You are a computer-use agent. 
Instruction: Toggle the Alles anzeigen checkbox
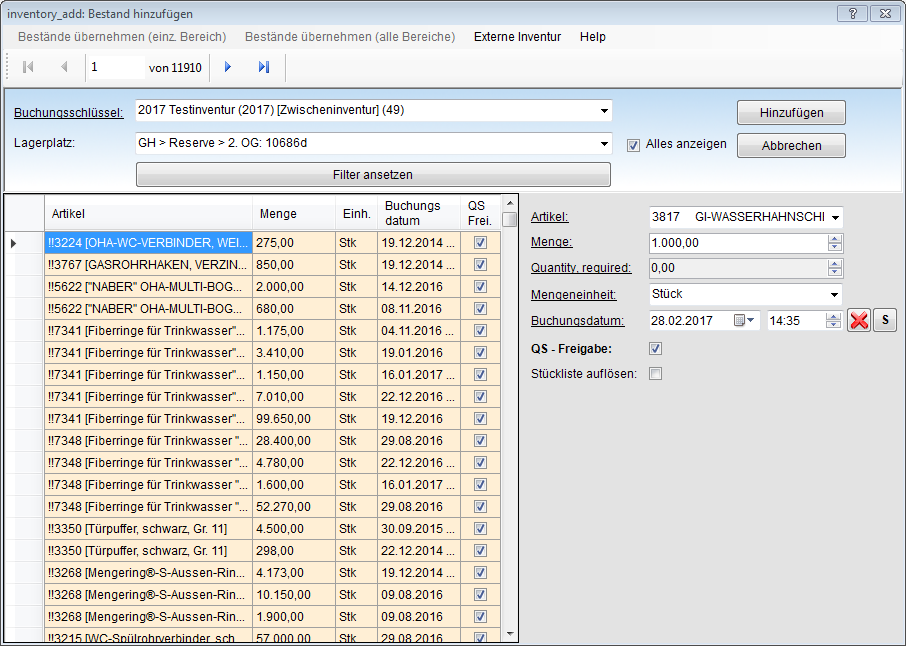[633, 145]
